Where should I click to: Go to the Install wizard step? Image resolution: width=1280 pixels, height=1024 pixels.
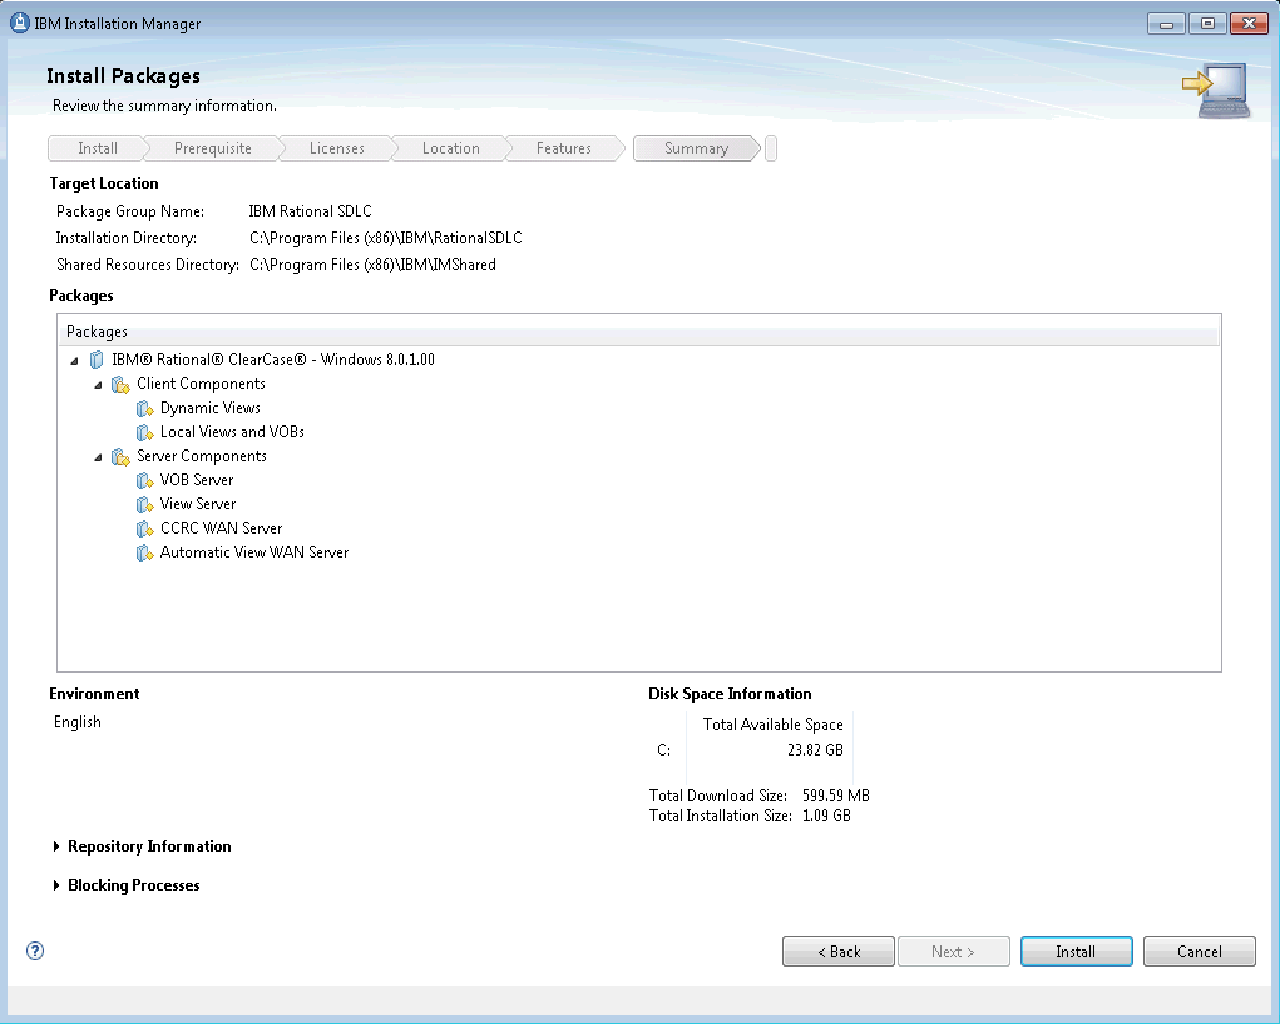point(97,149)
